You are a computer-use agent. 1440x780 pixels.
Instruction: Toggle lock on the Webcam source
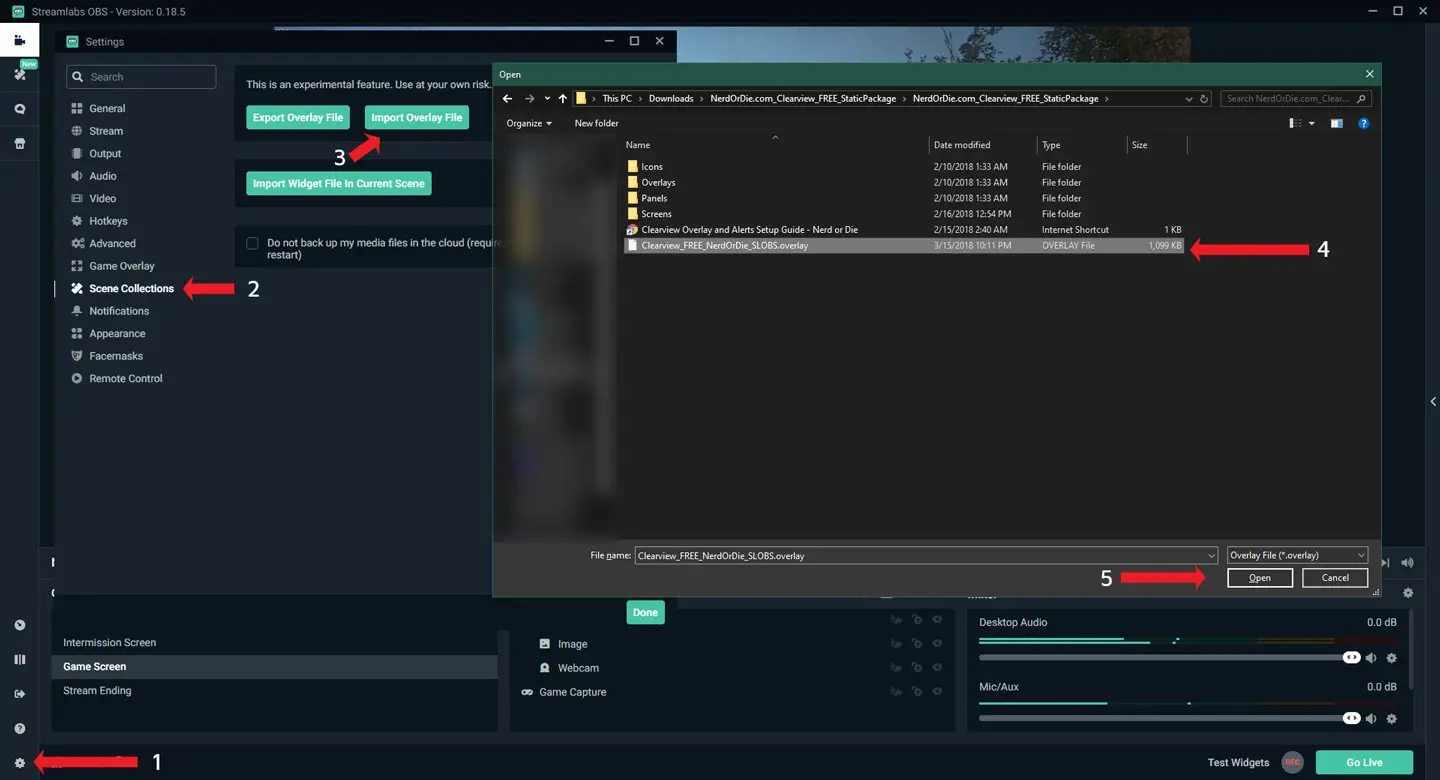(917, 668)
